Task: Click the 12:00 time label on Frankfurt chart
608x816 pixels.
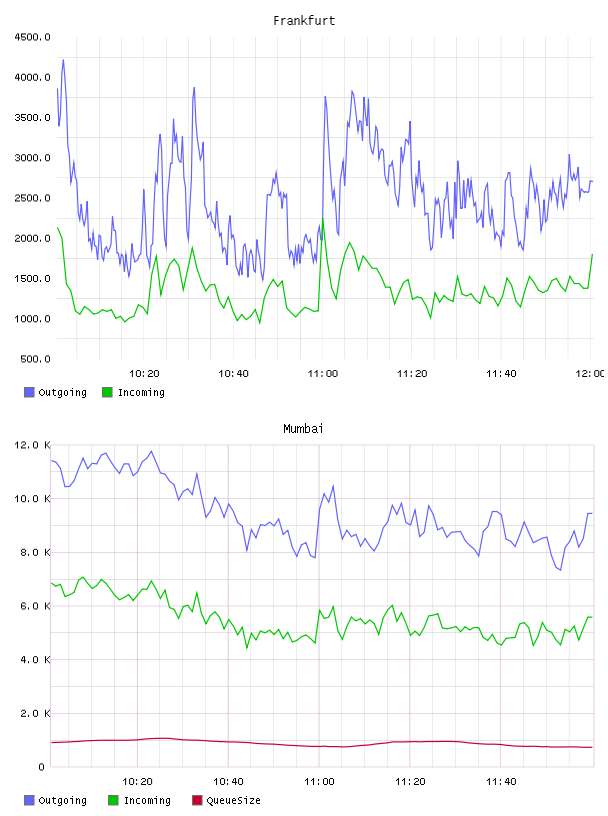Action: coord(590,374)
